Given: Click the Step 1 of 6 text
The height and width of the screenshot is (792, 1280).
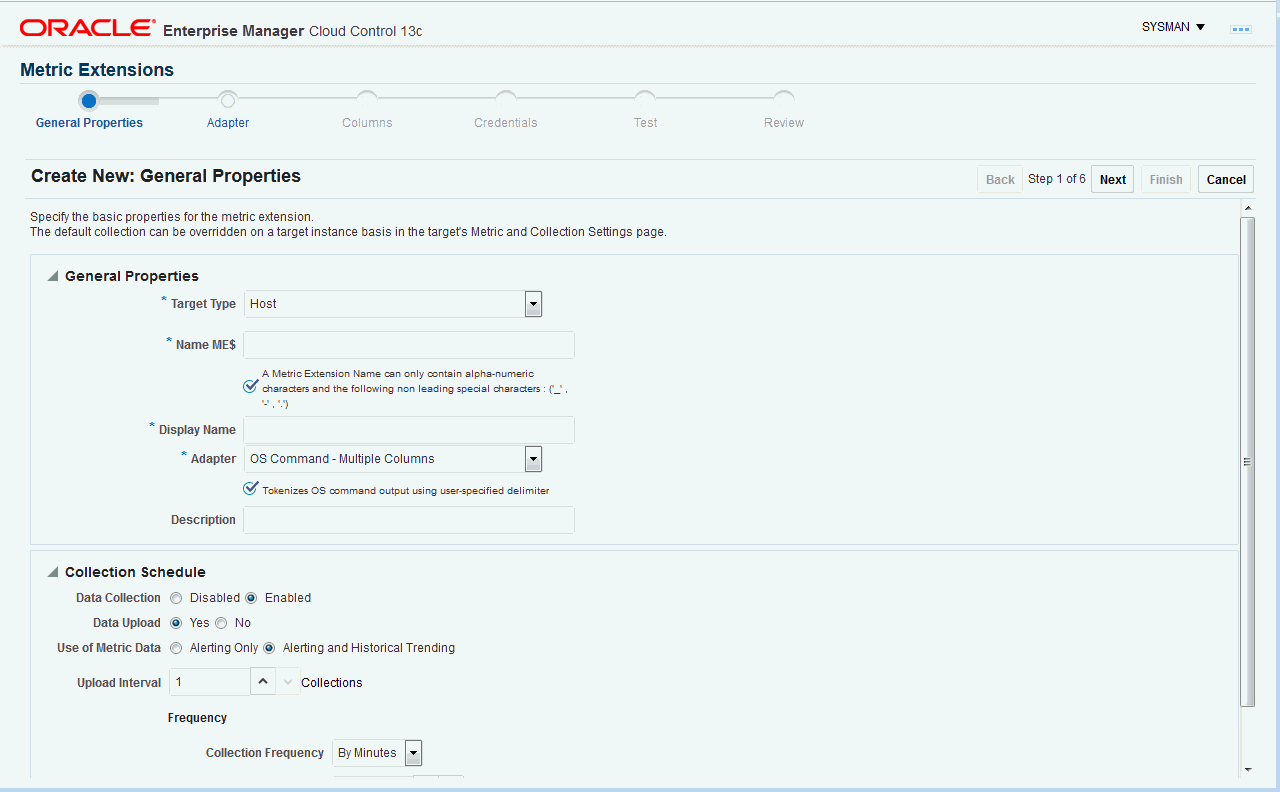Looking at the screenshot, I should 1057,179.
